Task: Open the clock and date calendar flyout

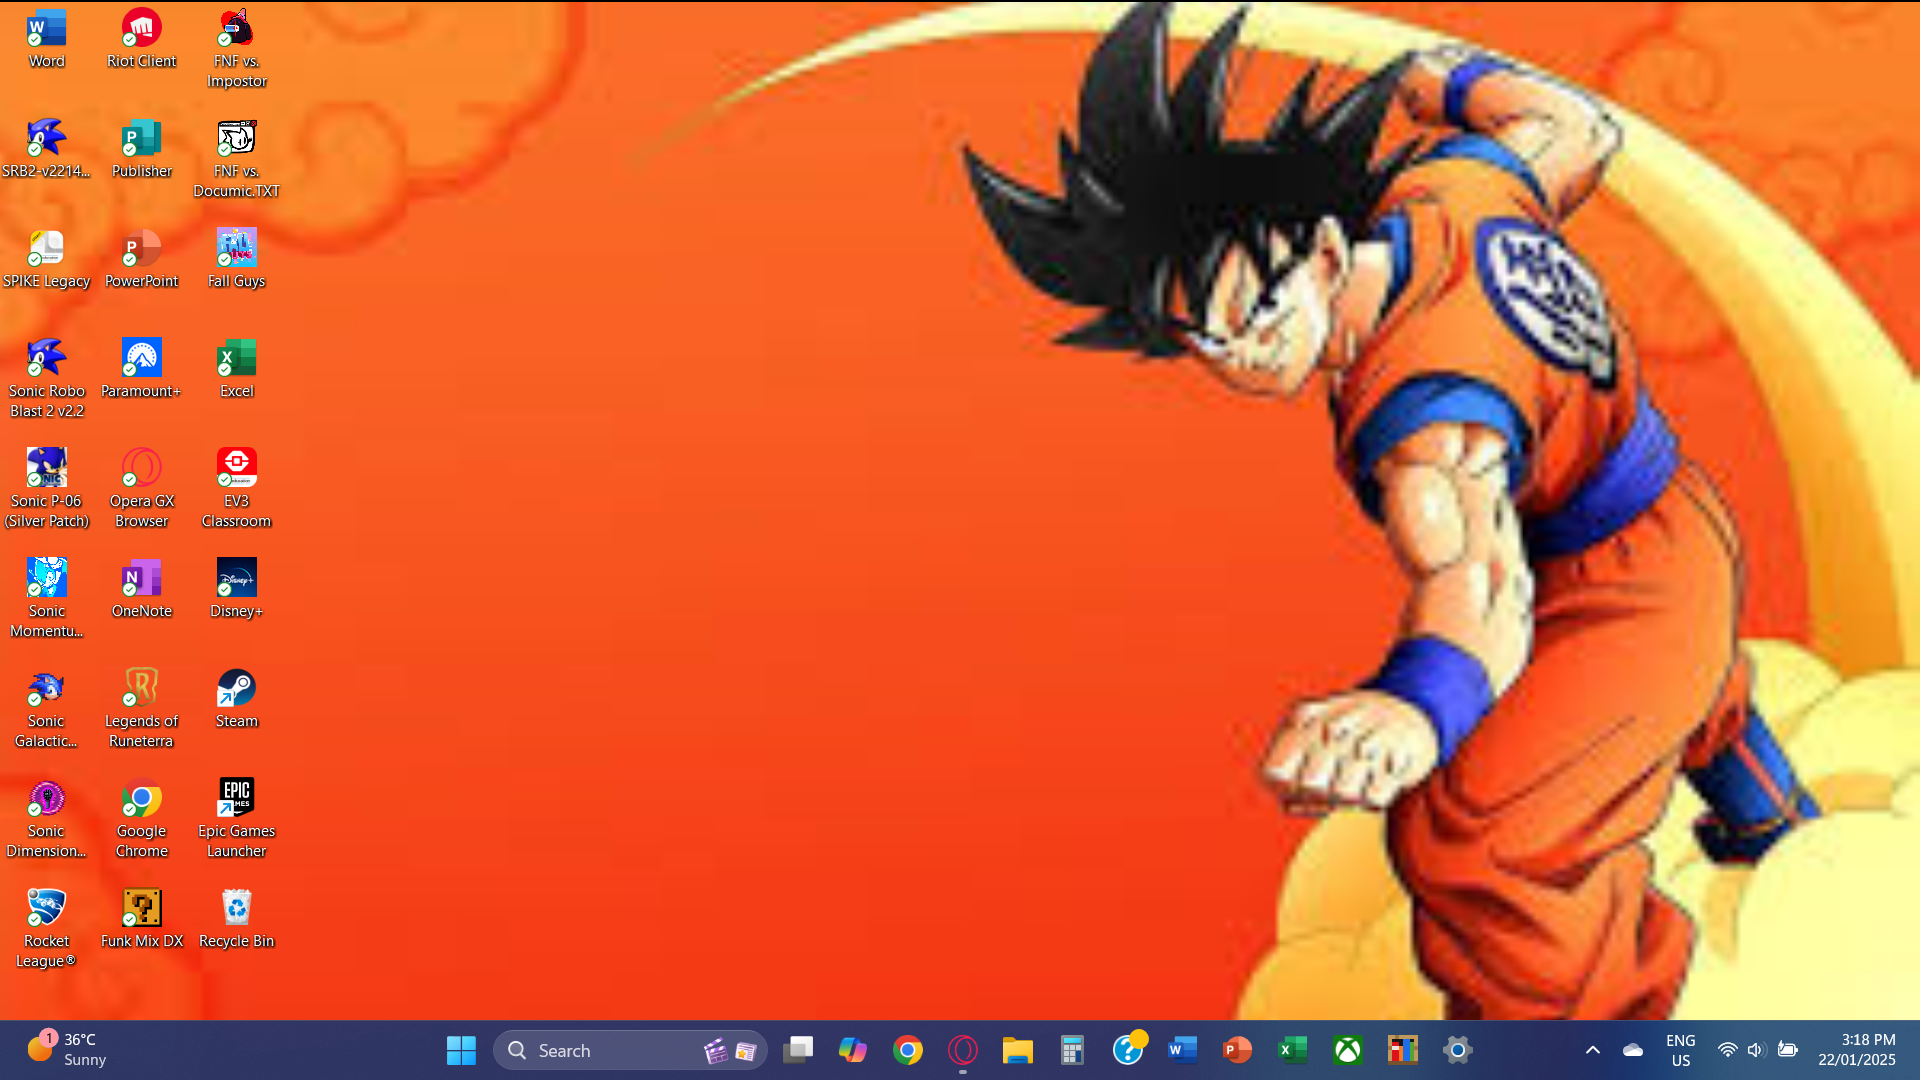Action: (1857, 1050)
